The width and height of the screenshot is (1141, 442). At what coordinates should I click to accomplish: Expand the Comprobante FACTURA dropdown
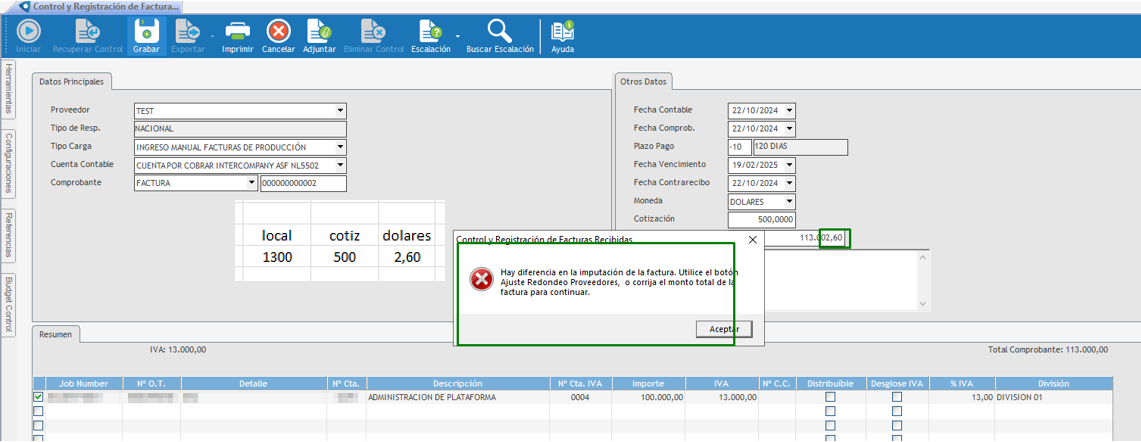[251, 183]
